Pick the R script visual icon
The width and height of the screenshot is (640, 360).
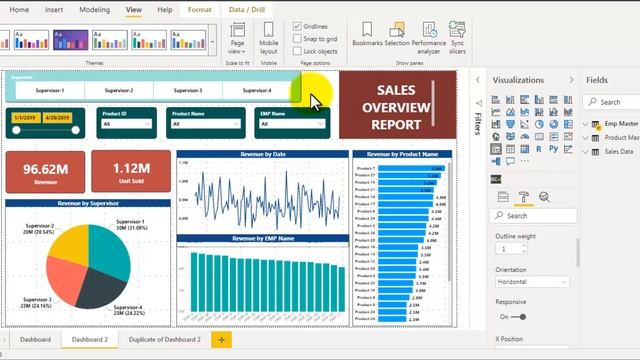[x=539, y=149]
